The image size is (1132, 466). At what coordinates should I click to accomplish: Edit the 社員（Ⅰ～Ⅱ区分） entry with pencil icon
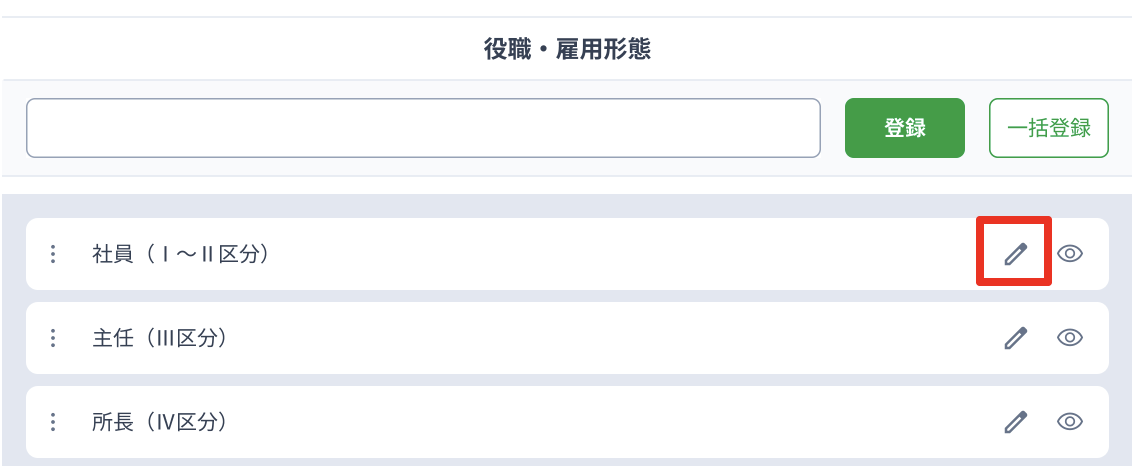tap(1015, 254)
